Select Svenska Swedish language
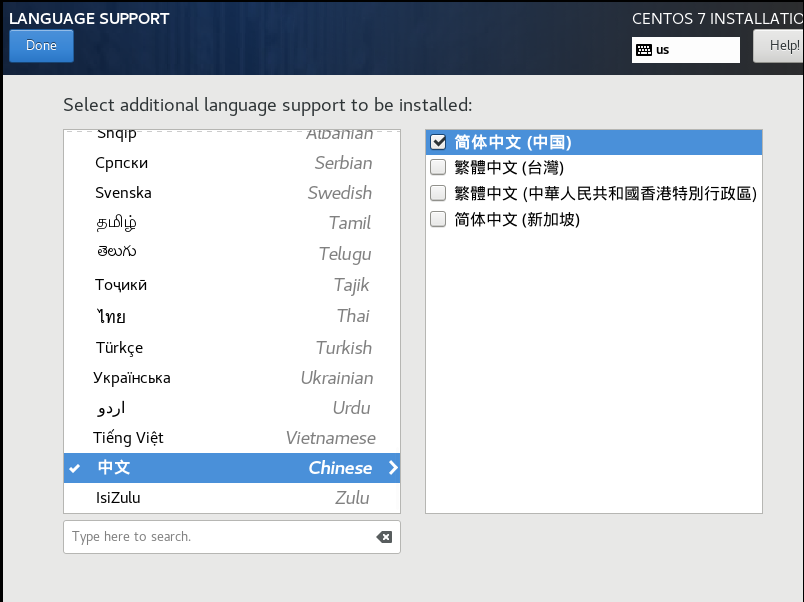 232,193
